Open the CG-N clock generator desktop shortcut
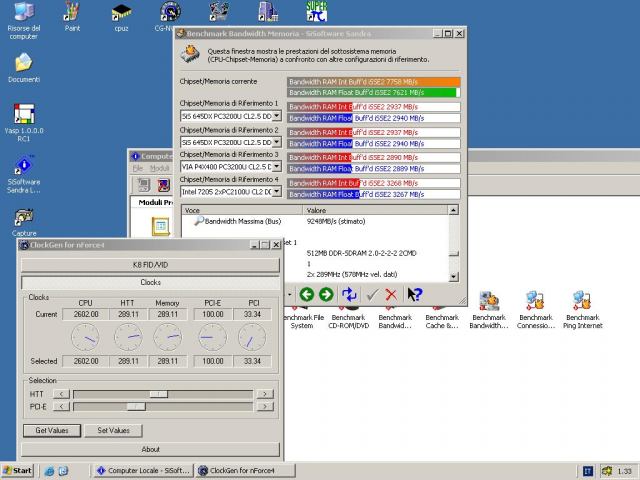 coord(168,16)
